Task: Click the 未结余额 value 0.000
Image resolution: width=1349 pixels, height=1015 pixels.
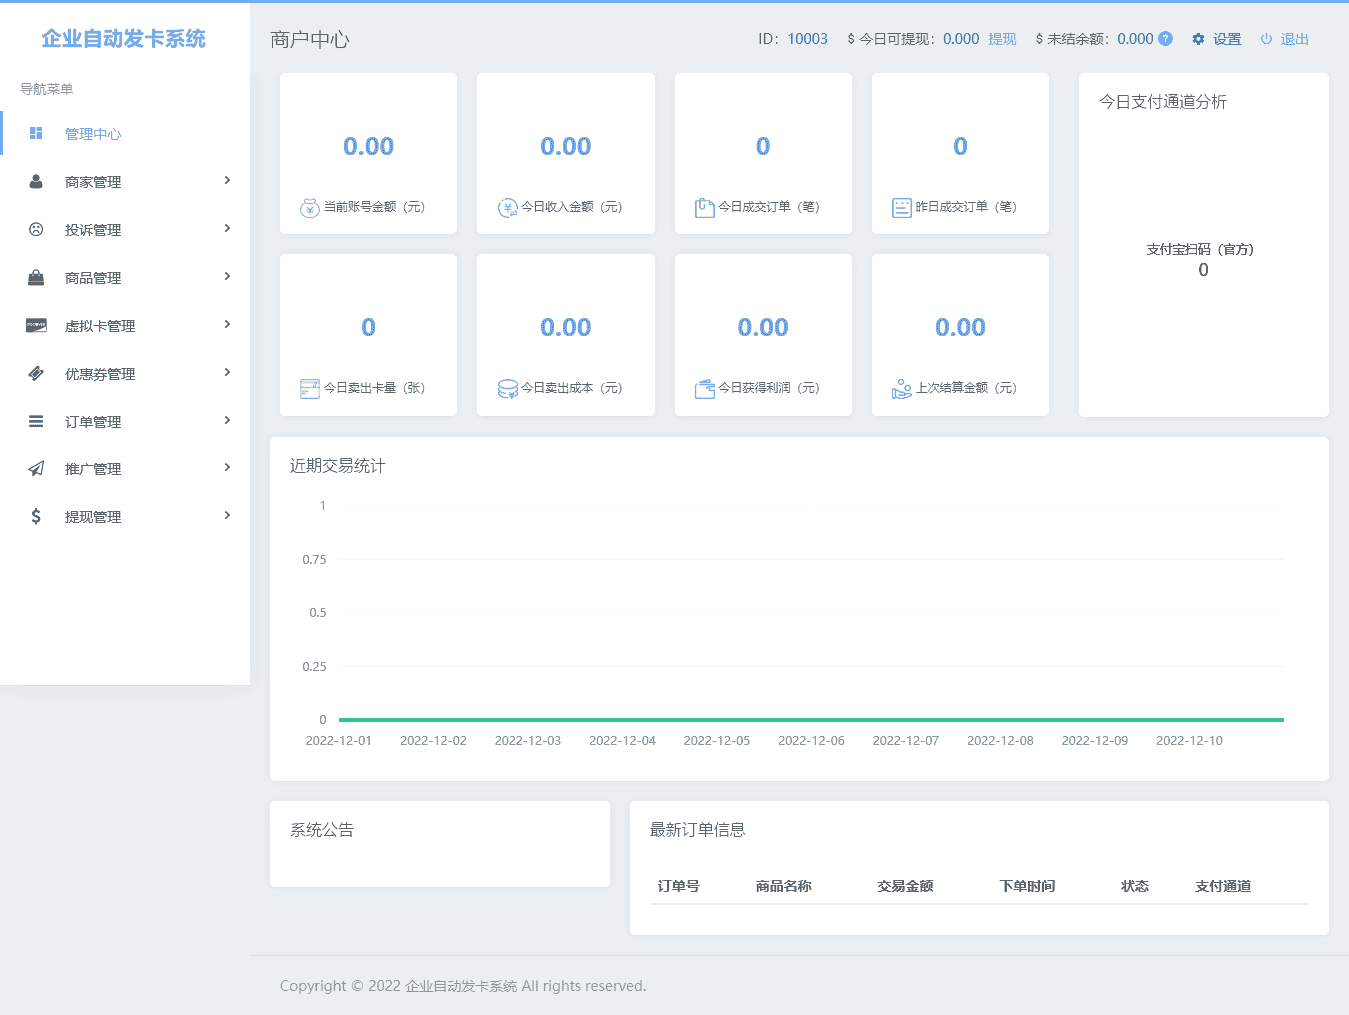Action: point(1135,39)
